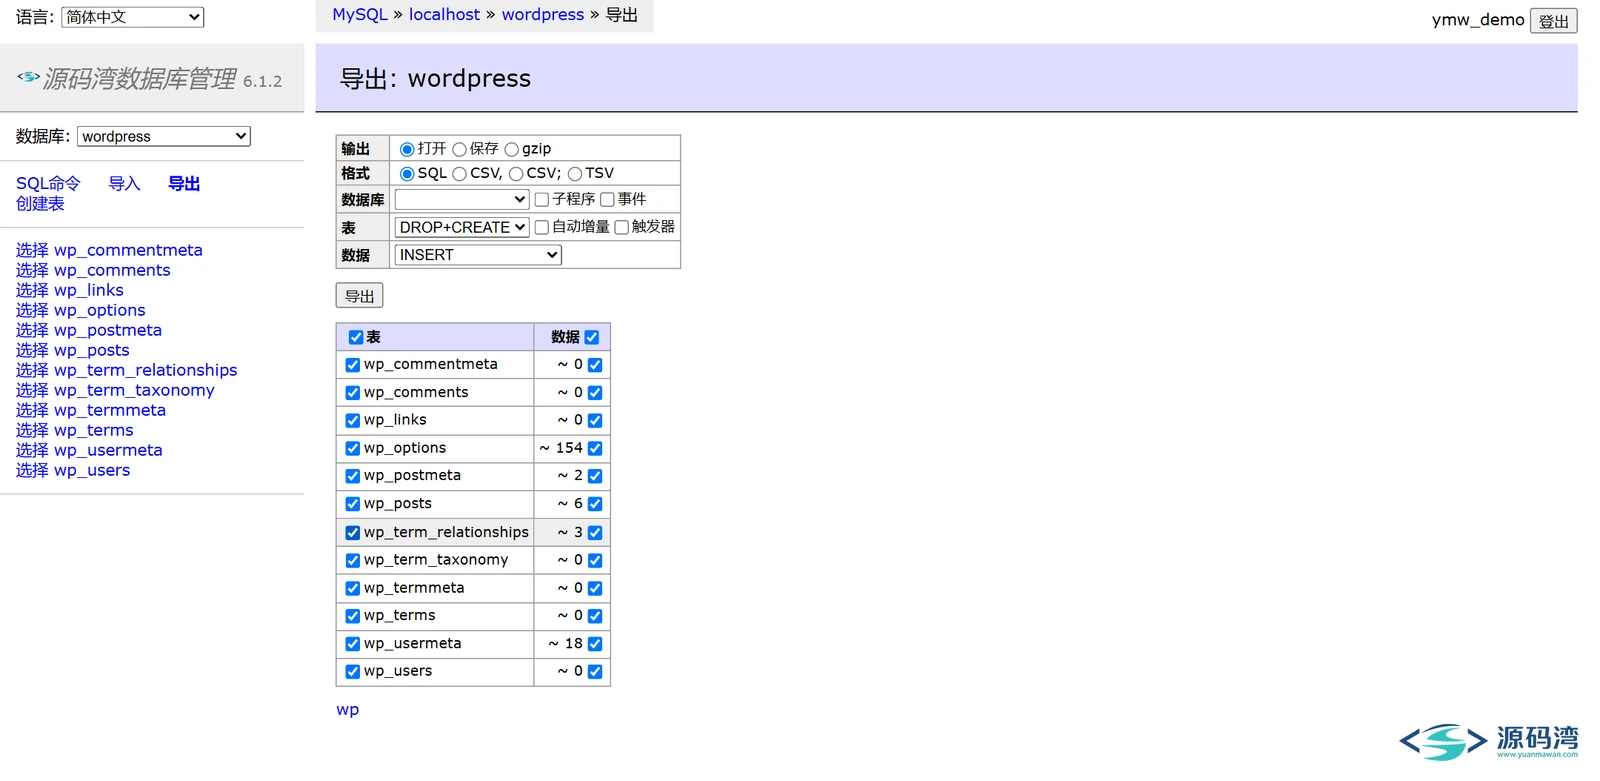
Task: Open wp_posts table in the sidebar
Action: (x=92, y=350)
